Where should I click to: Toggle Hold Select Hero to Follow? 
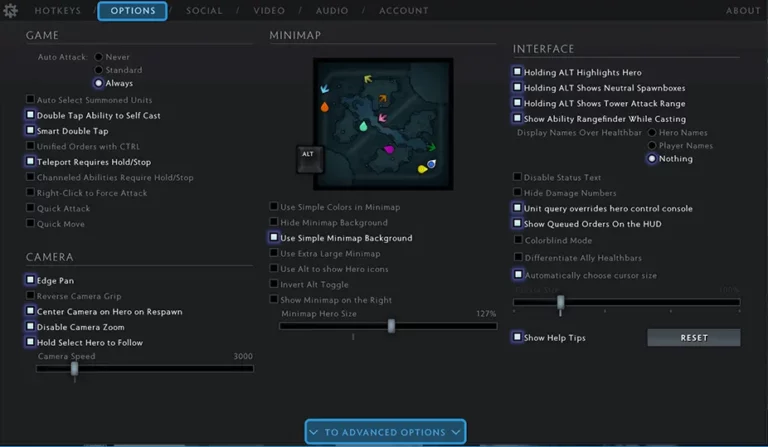tap(30, 342)
